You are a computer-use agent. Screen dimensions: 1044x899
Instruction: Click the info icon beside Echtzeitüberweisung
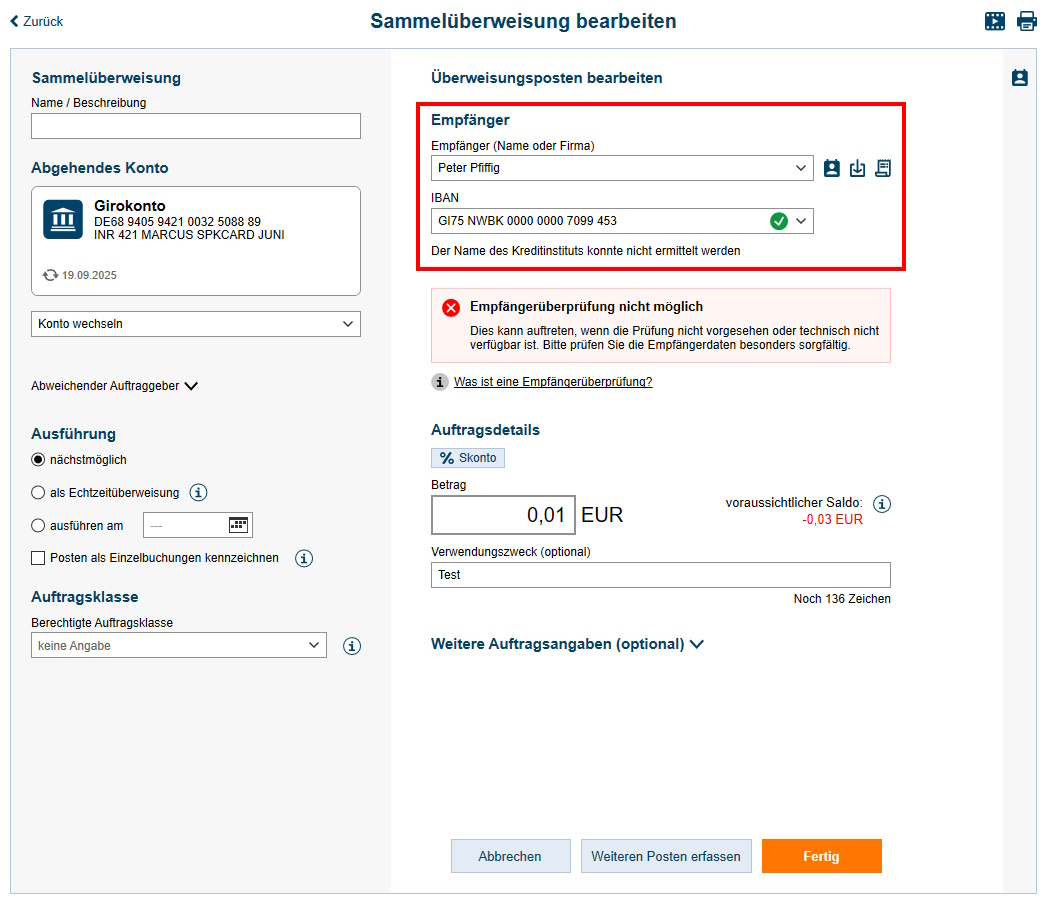pos(198,492)
